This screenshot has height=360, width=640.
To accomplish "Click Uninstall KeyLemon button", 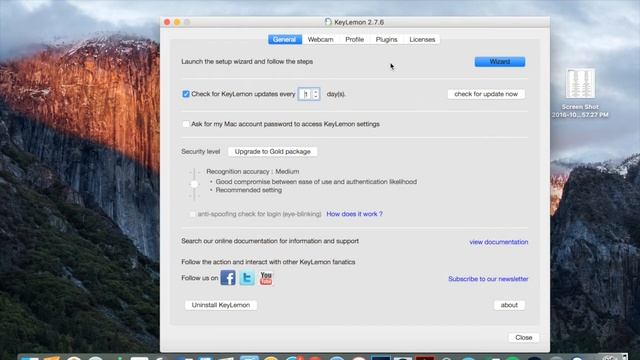I will click(221, 305).
